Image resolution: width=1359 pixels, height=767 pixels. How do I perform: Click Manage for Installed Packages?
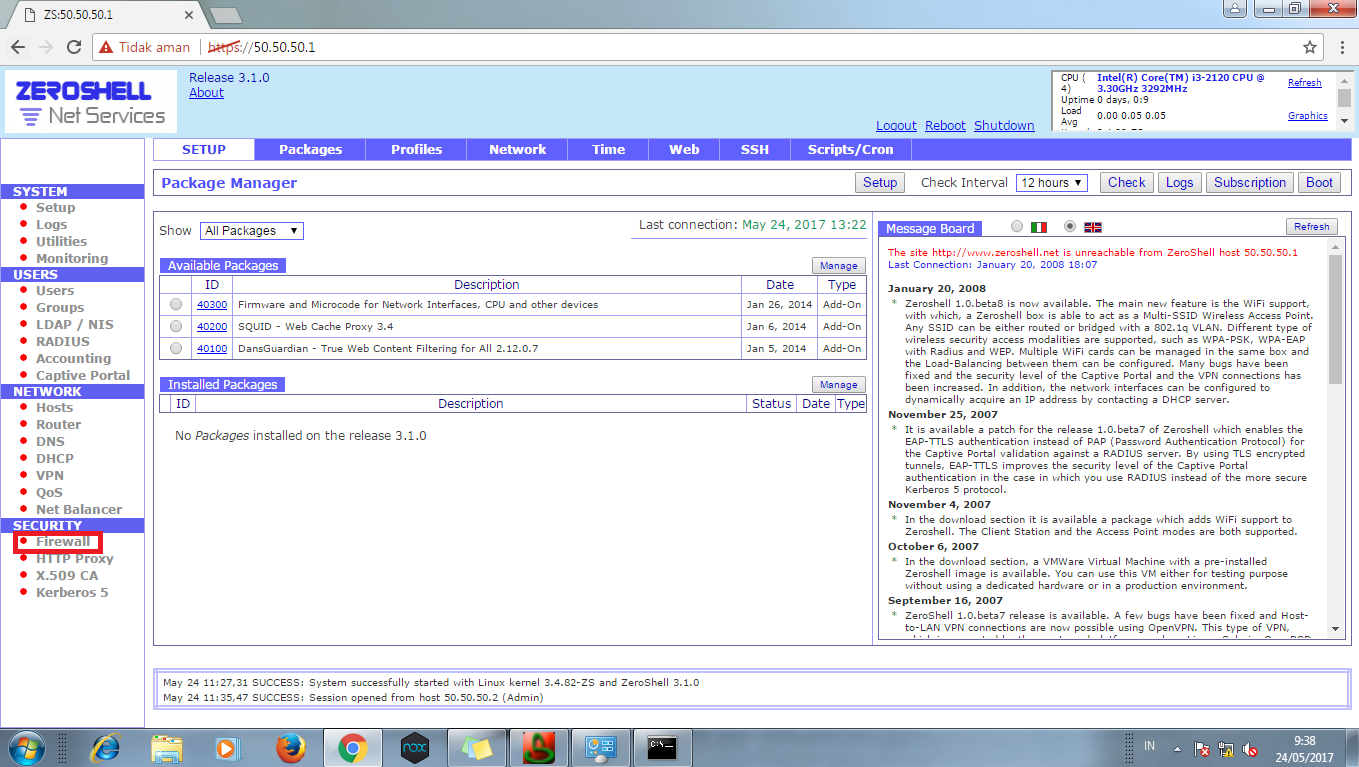[838, 385]
